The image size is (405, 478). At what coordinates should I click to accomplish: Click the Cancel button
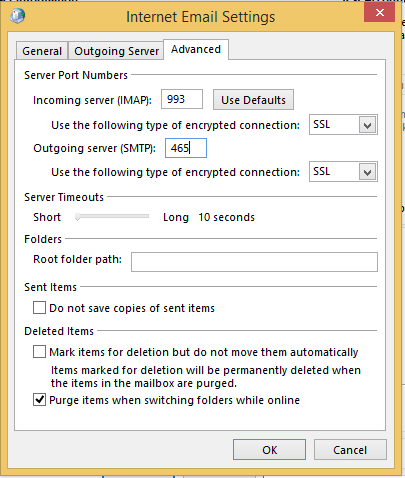(350, 450)
